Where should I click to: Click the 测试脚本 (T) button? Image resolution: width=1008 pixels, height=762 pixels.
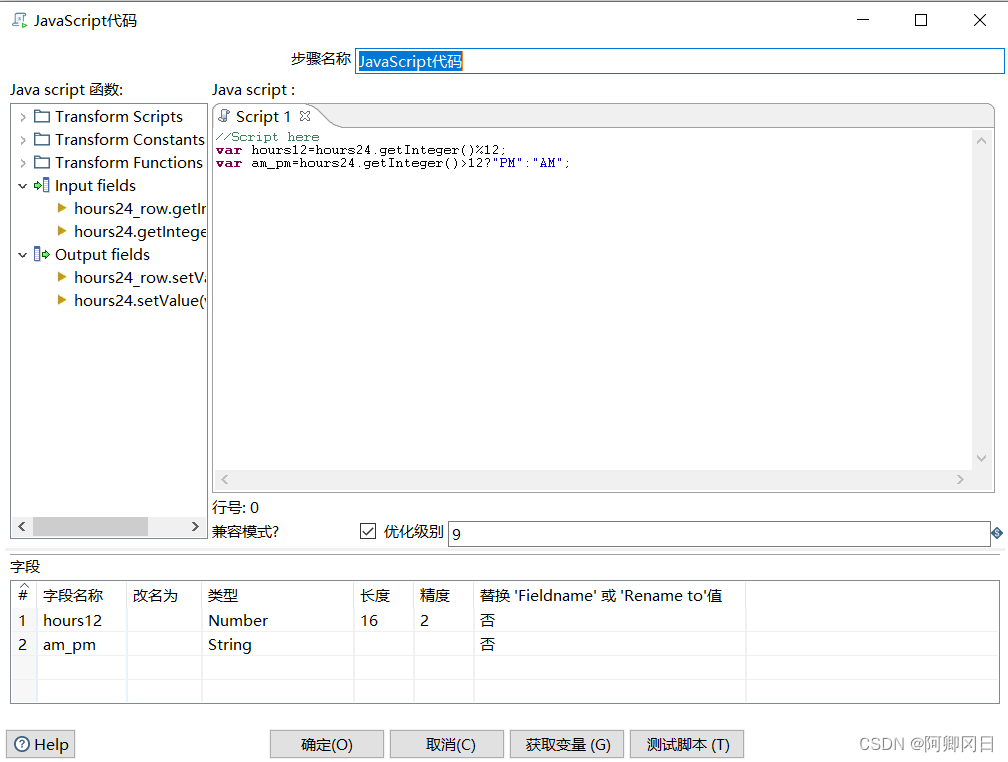point(687,745)
